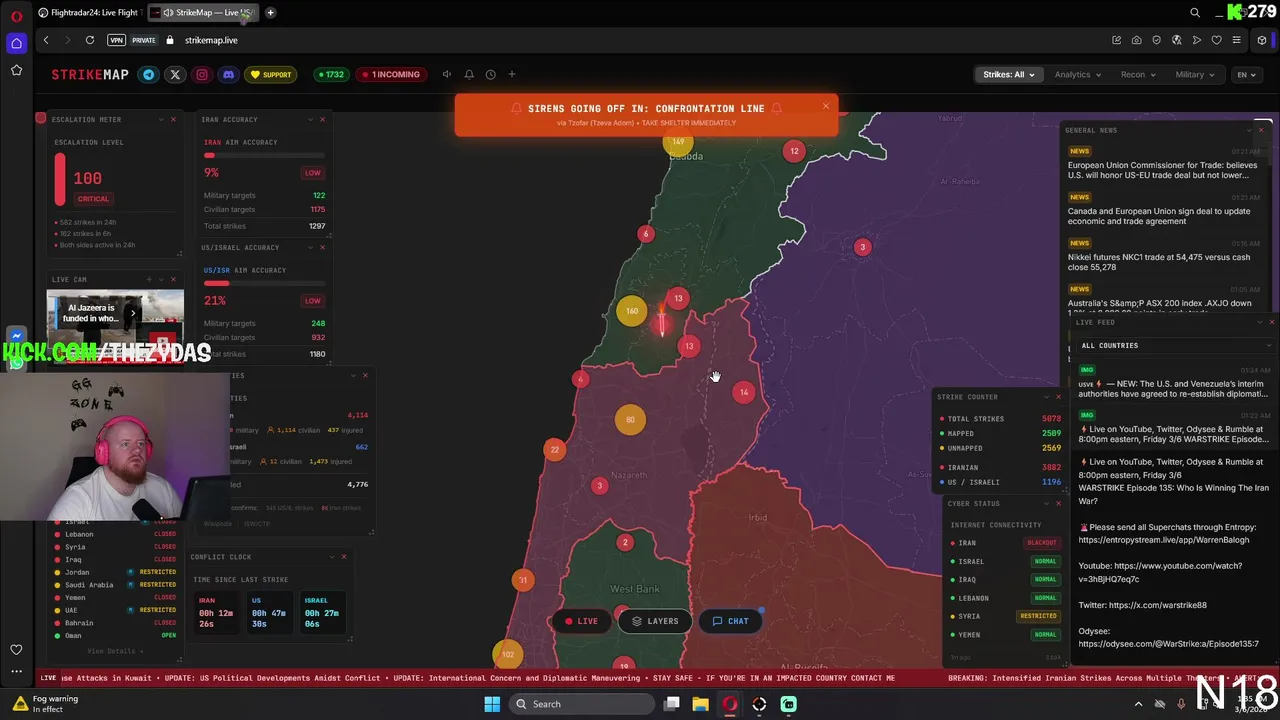The width and height of the screenshot is (1280, 720).
Task: Open the X (Twitter) social icon
Action: [x=175, y=74]
